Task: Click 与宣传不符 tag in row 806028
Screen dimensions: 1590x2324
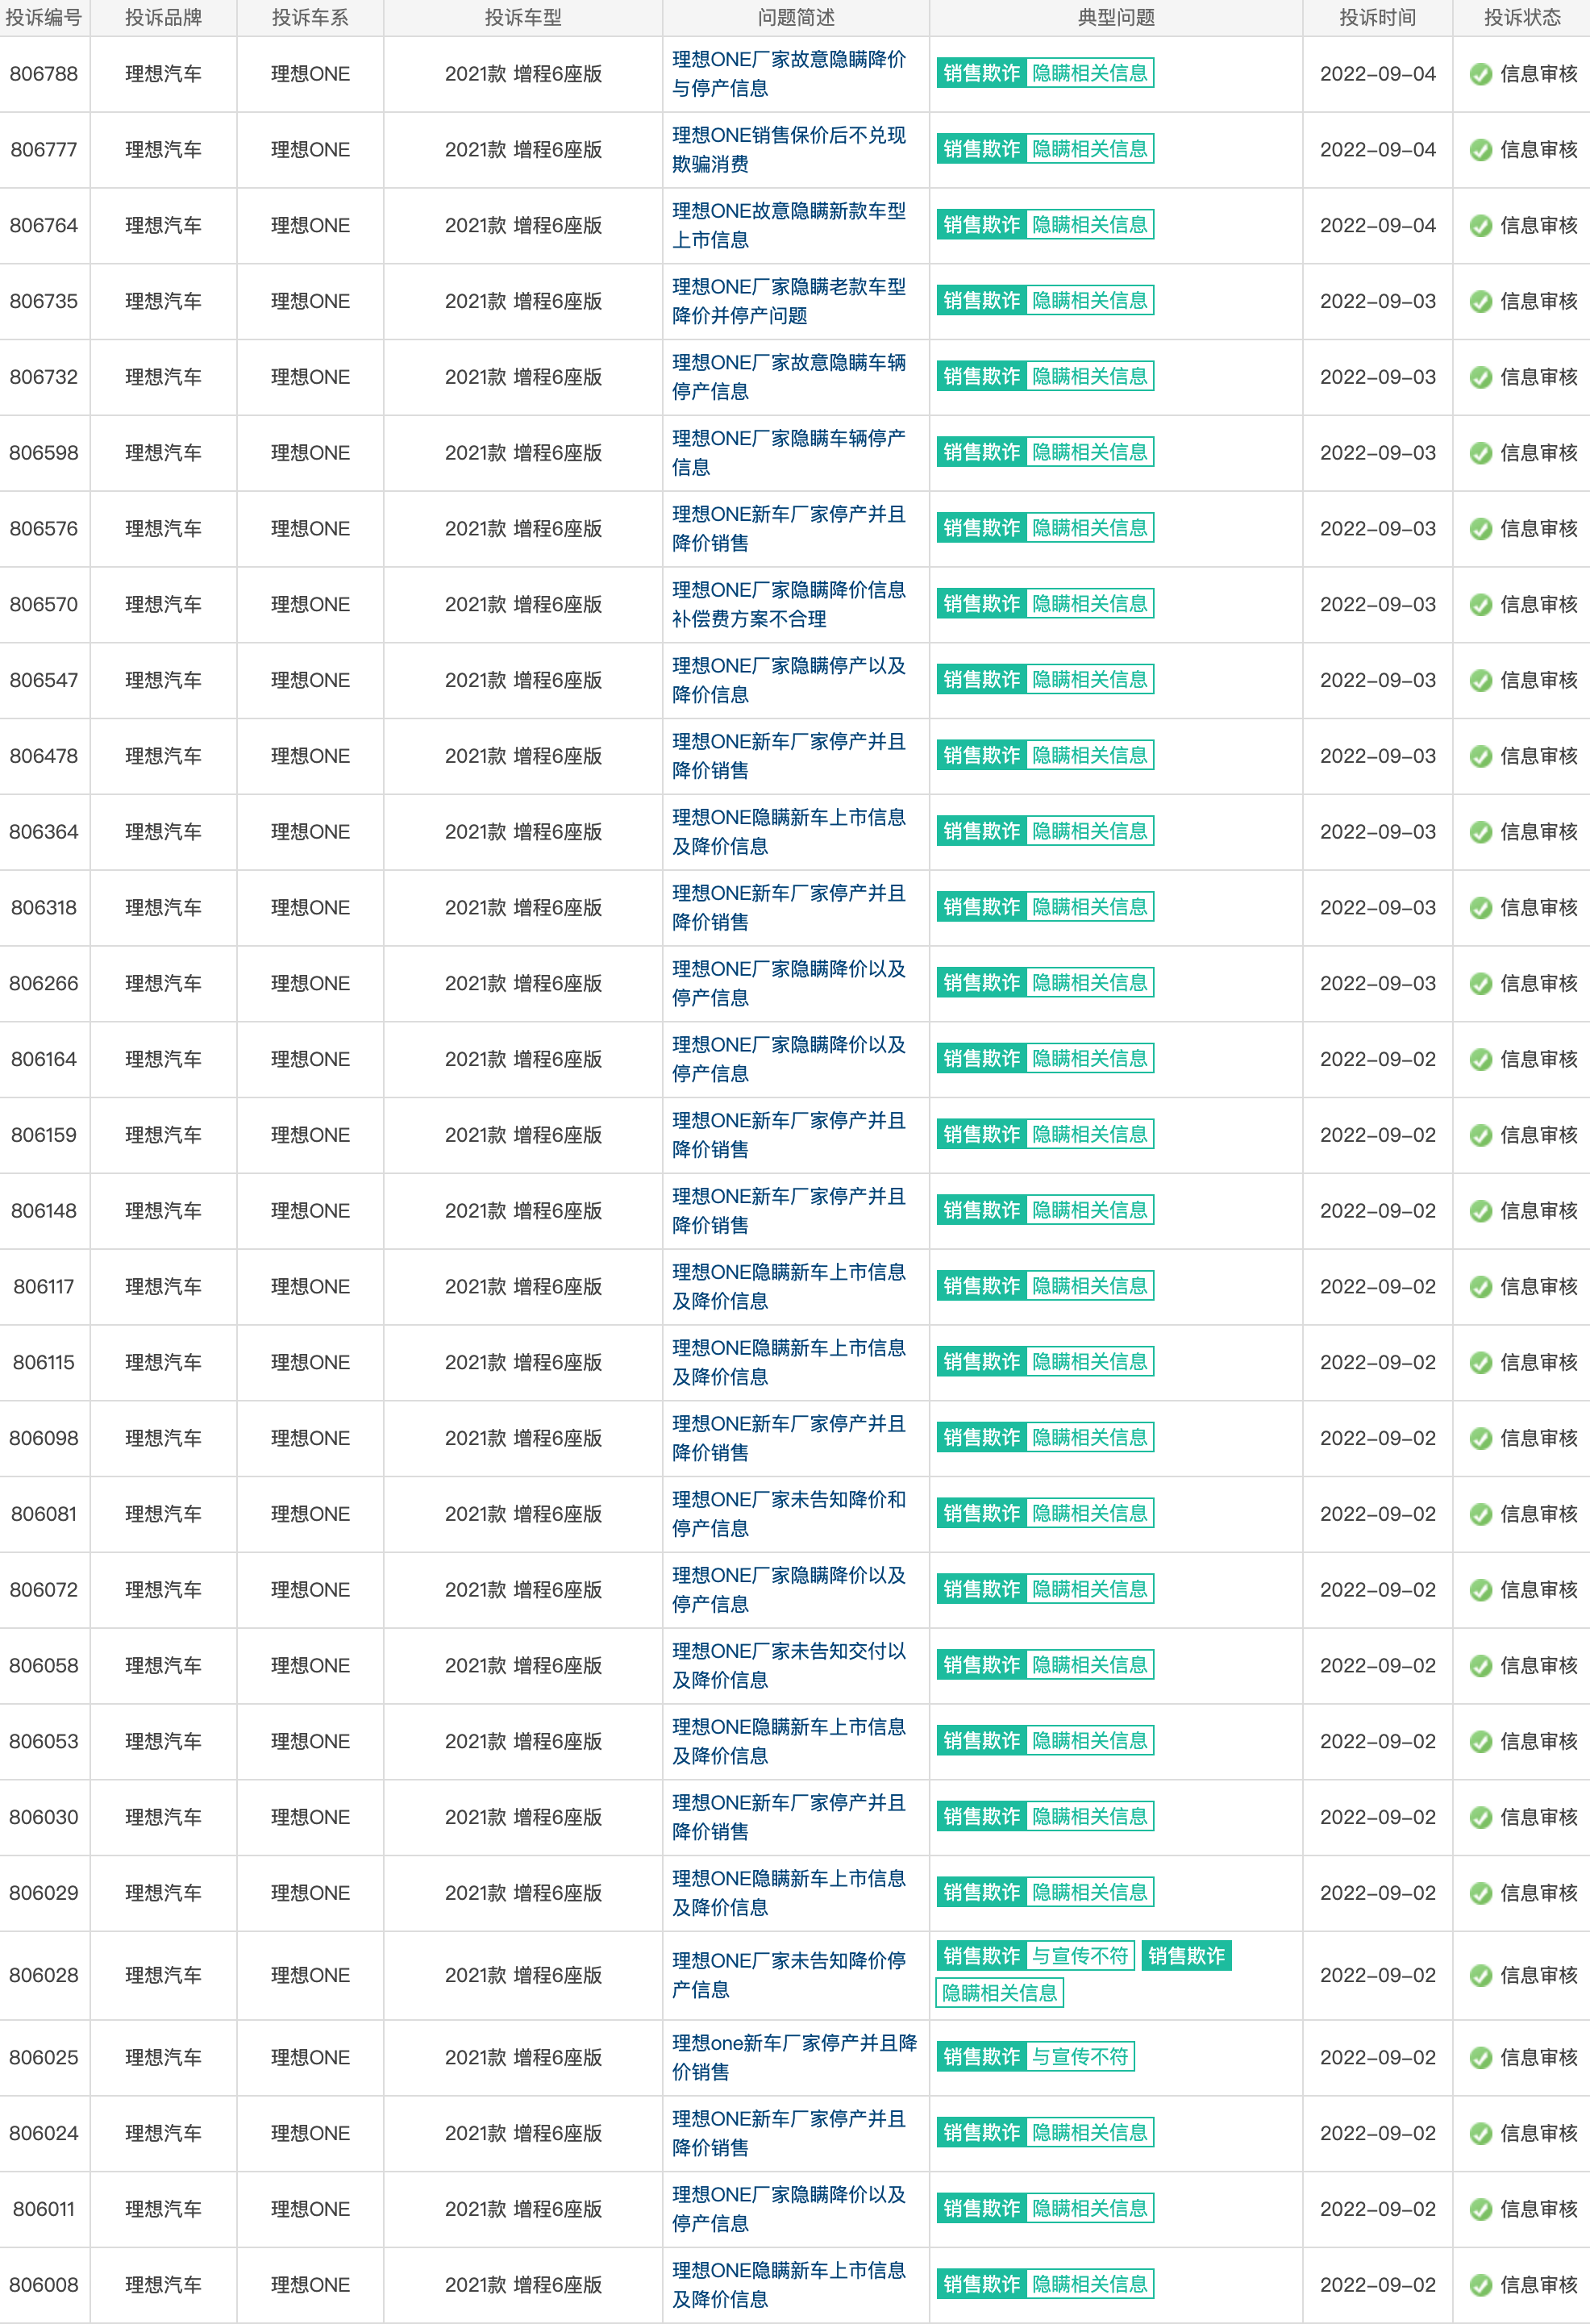Action: [1080, 1956]
